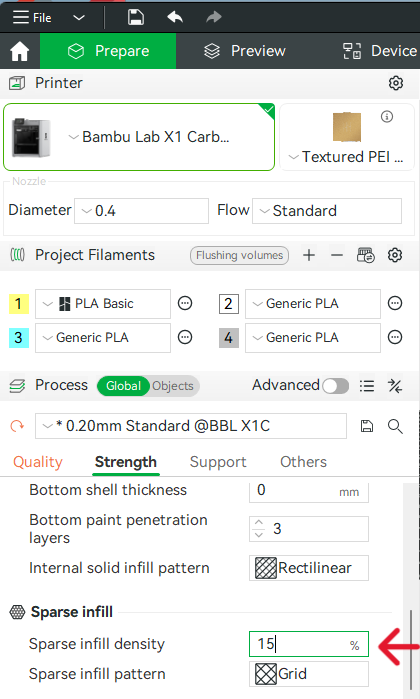The height and width of the screenshot is (699, 420).
Task: Remove a filament with the minus icon
Action: click(337, 255)
